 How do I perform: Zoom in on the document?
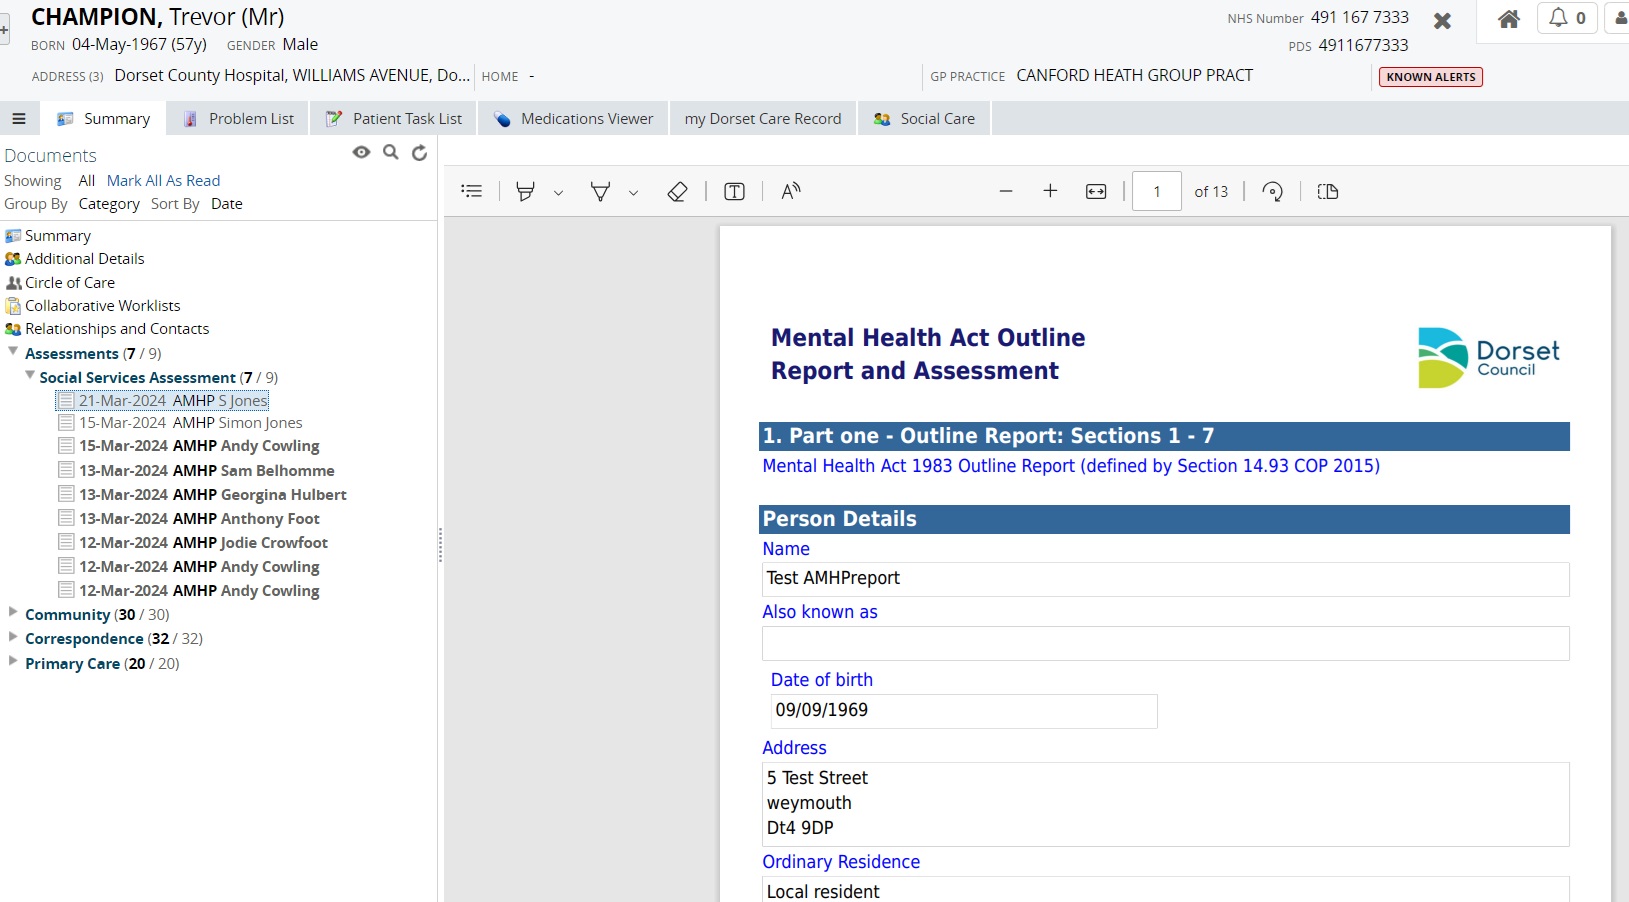(x=1050, y=191)
